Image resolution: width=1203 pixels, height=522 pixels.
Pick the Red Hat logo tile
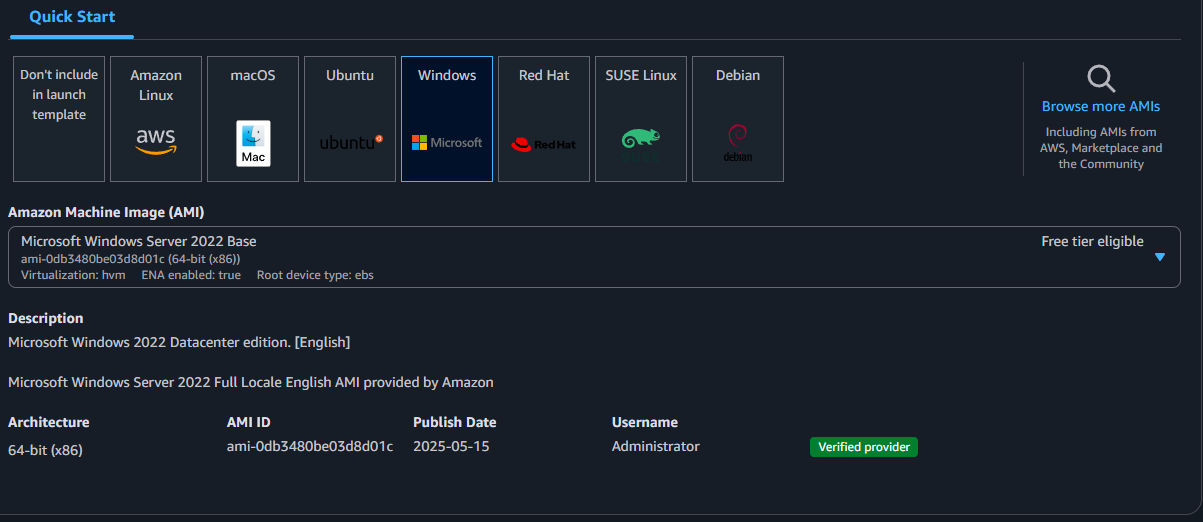543,144
